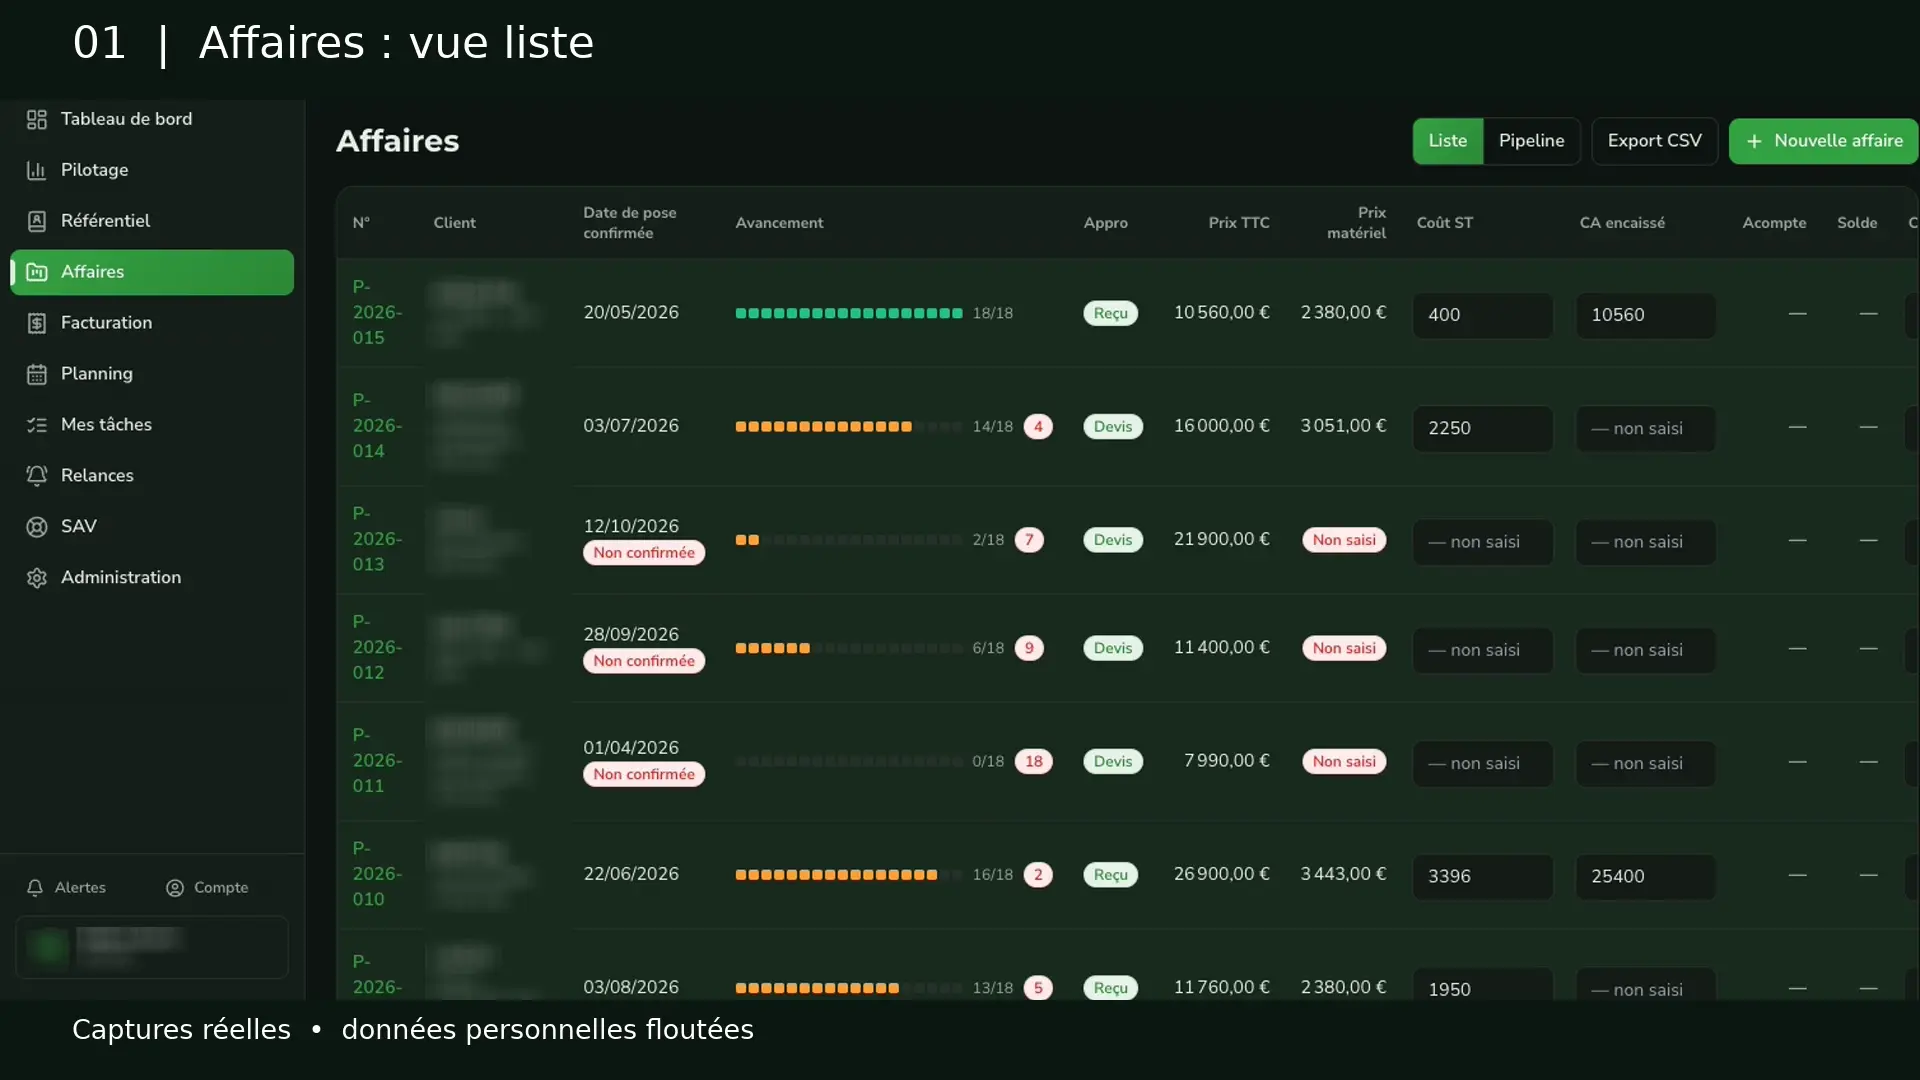Click the price 26 900,00 €
Image resolution: width=1920 pixels, height=1080 pixels.
[x=1221, y=874]
